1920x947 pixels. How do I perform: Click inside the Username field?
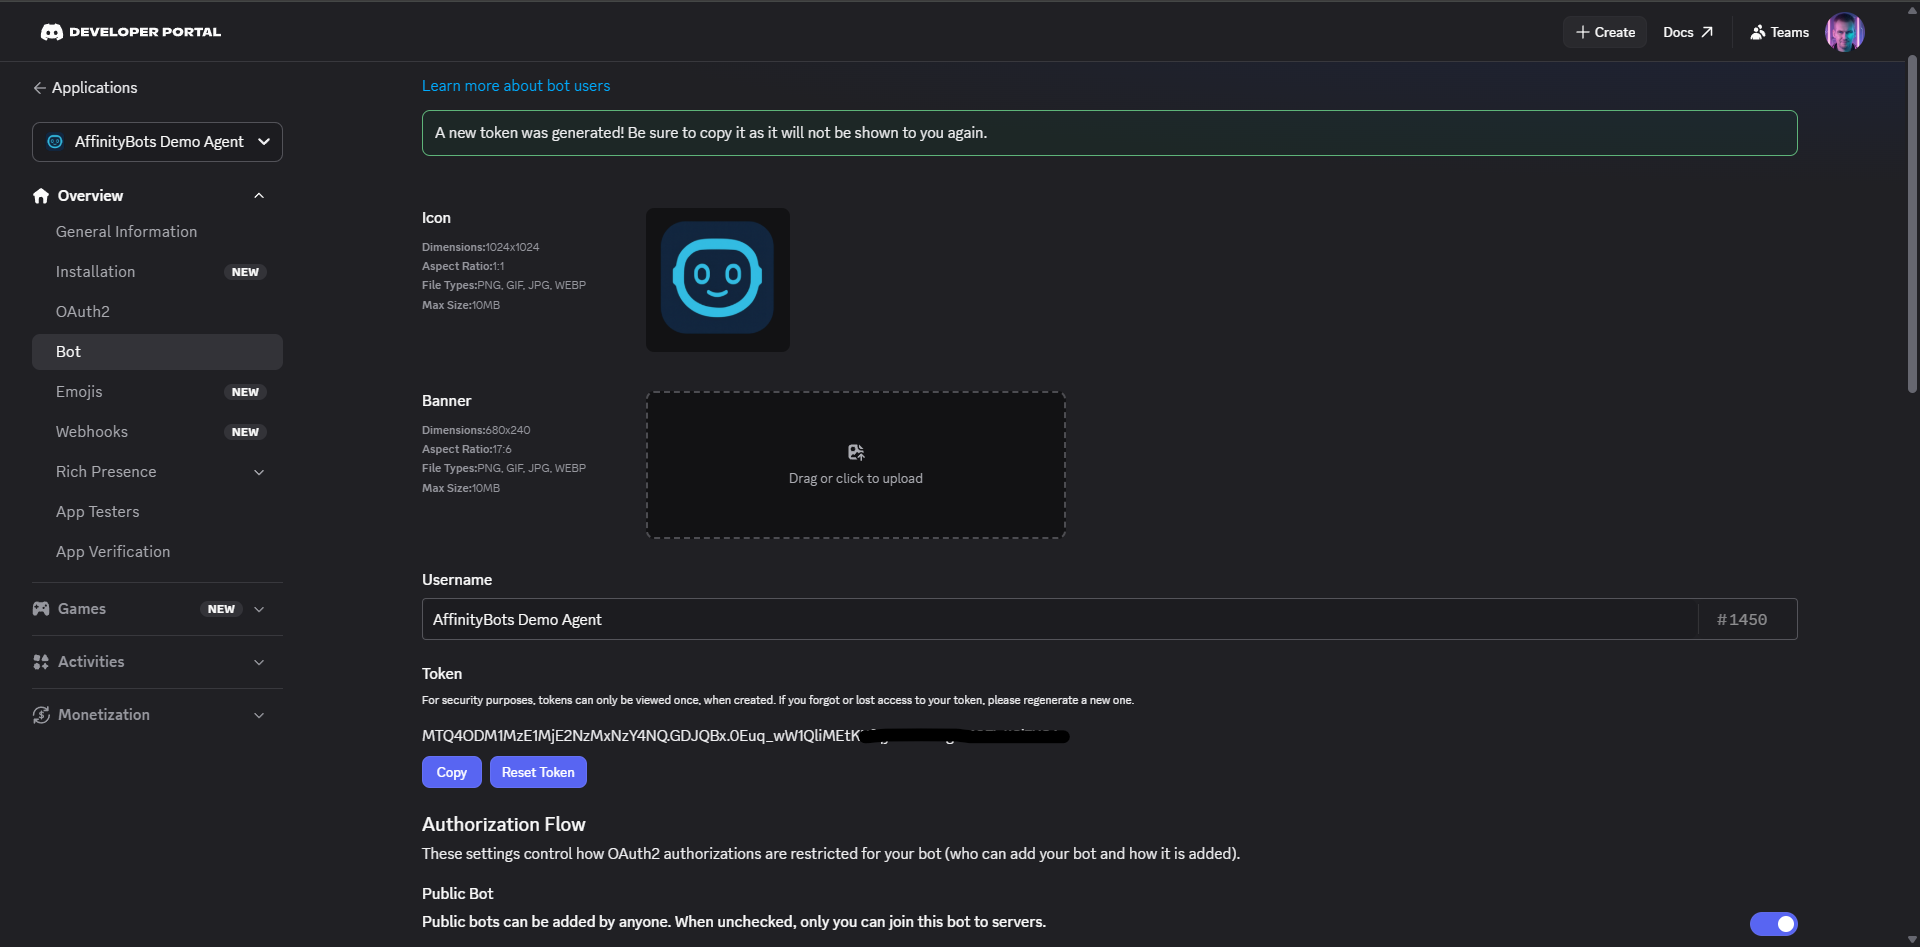click(900, 619)
